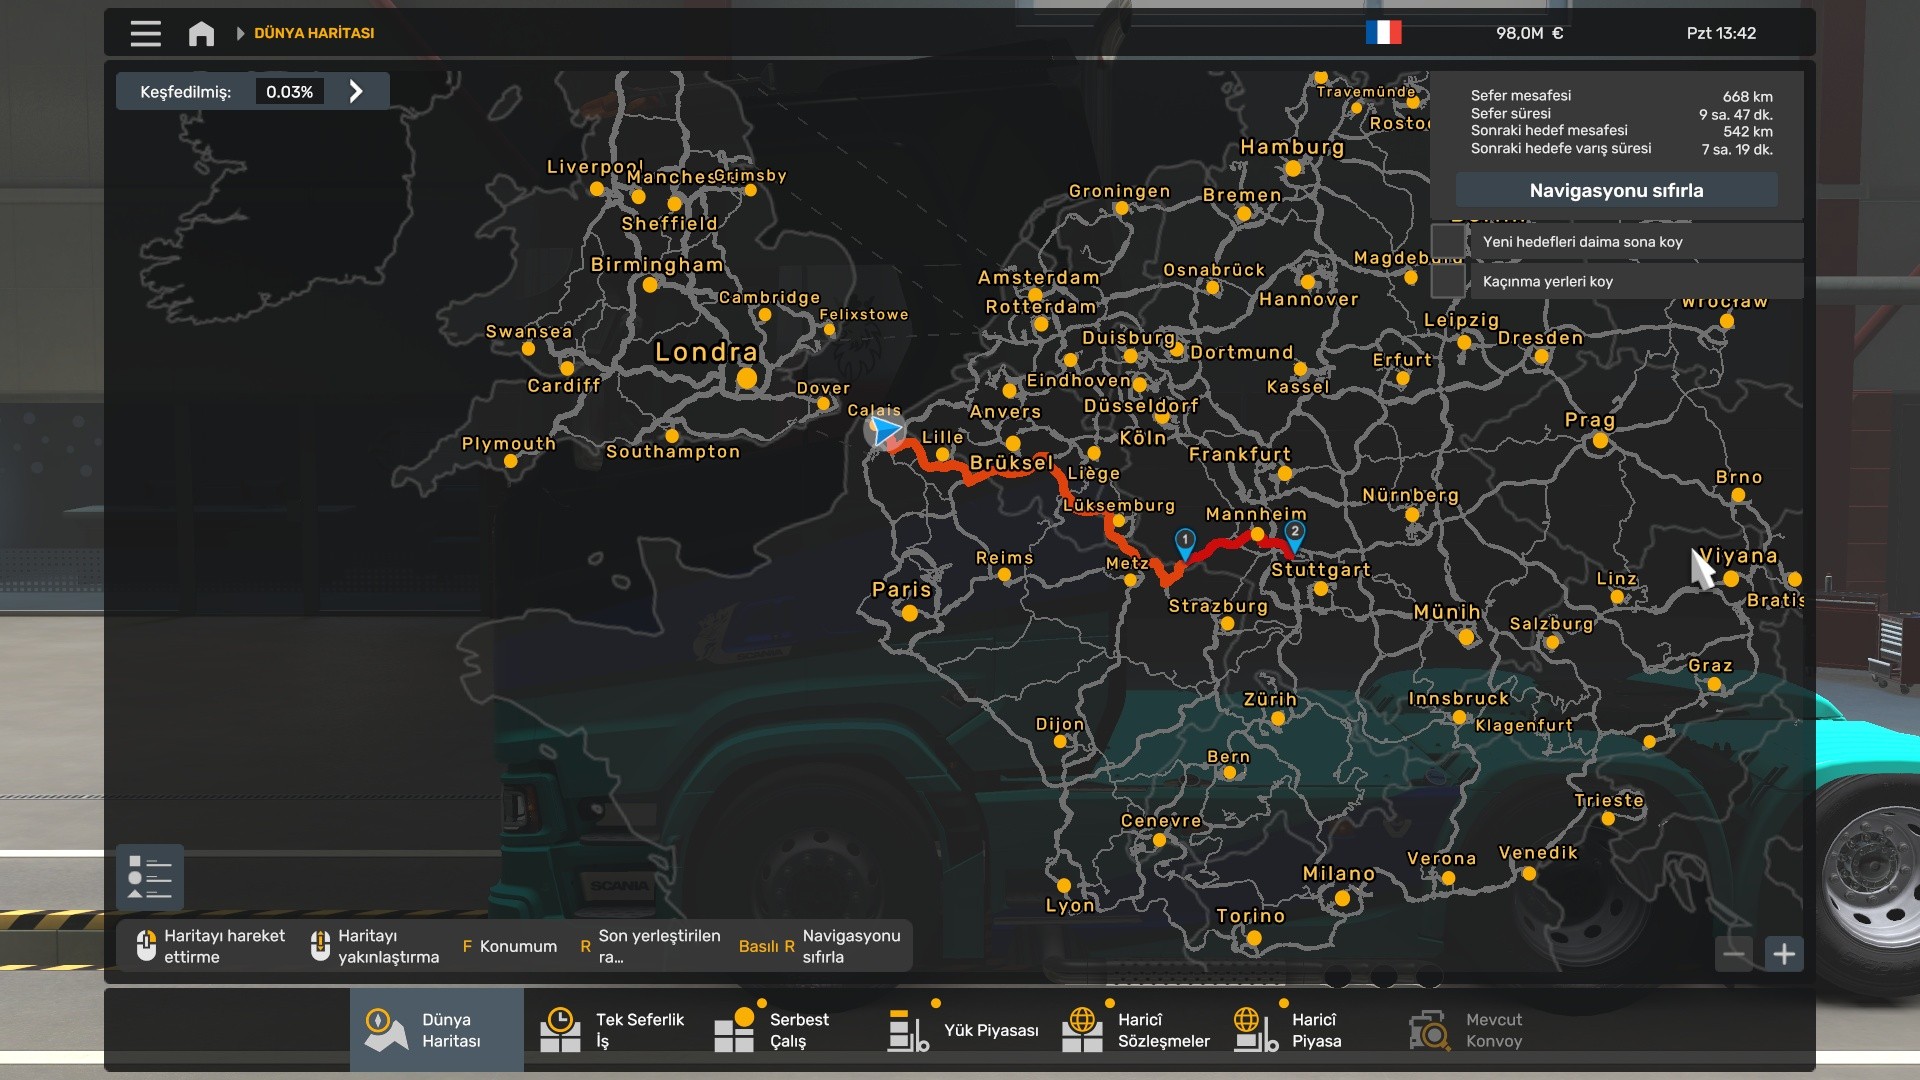1920x1080 pixels.
Task: Click the Paris city marker
Action: [x=909, y=613]
